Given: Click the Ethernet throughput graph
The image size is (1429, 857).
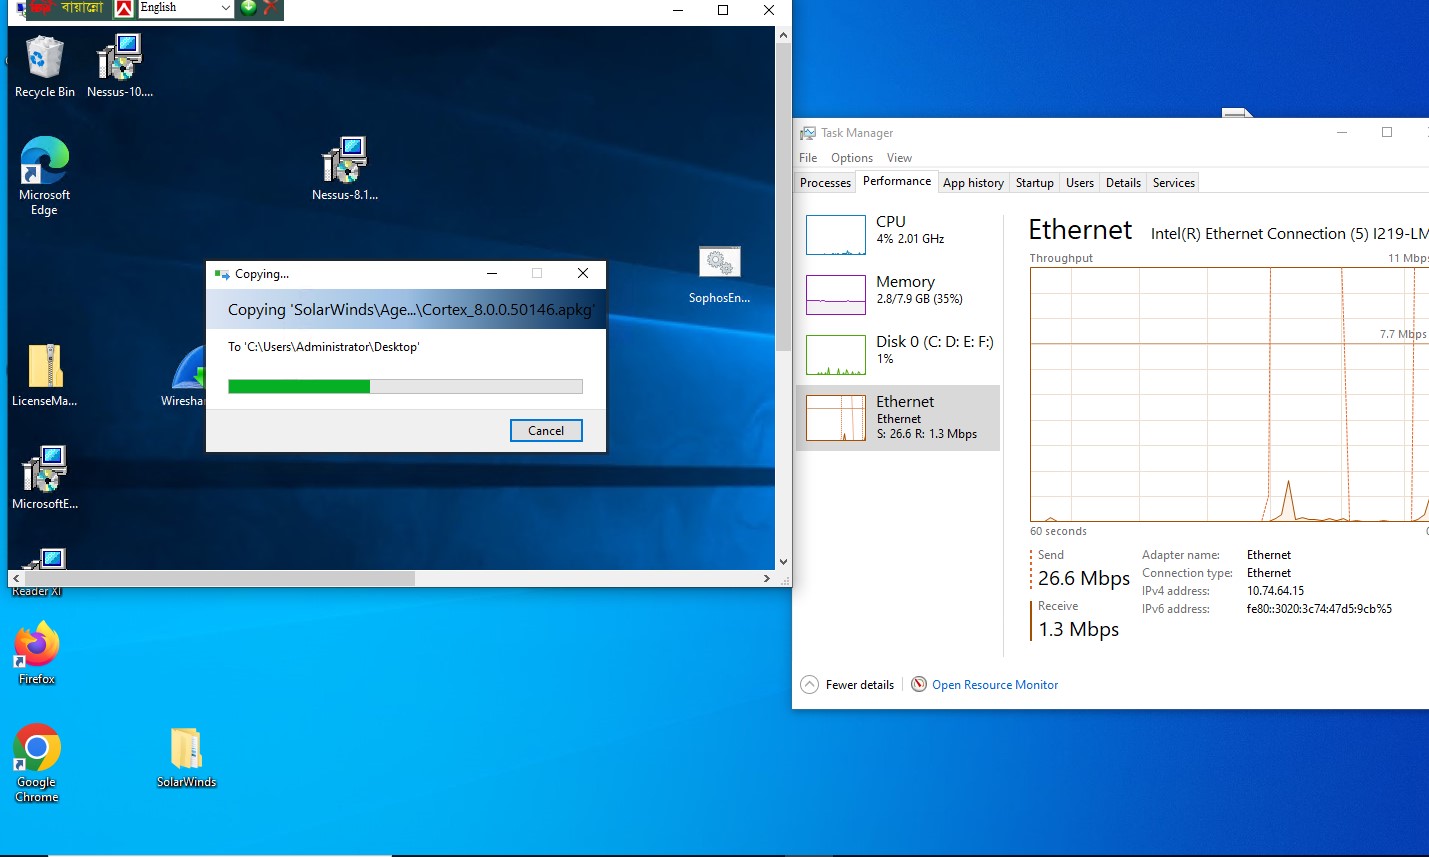Looking at the screenshot, I should [1229, 394].
